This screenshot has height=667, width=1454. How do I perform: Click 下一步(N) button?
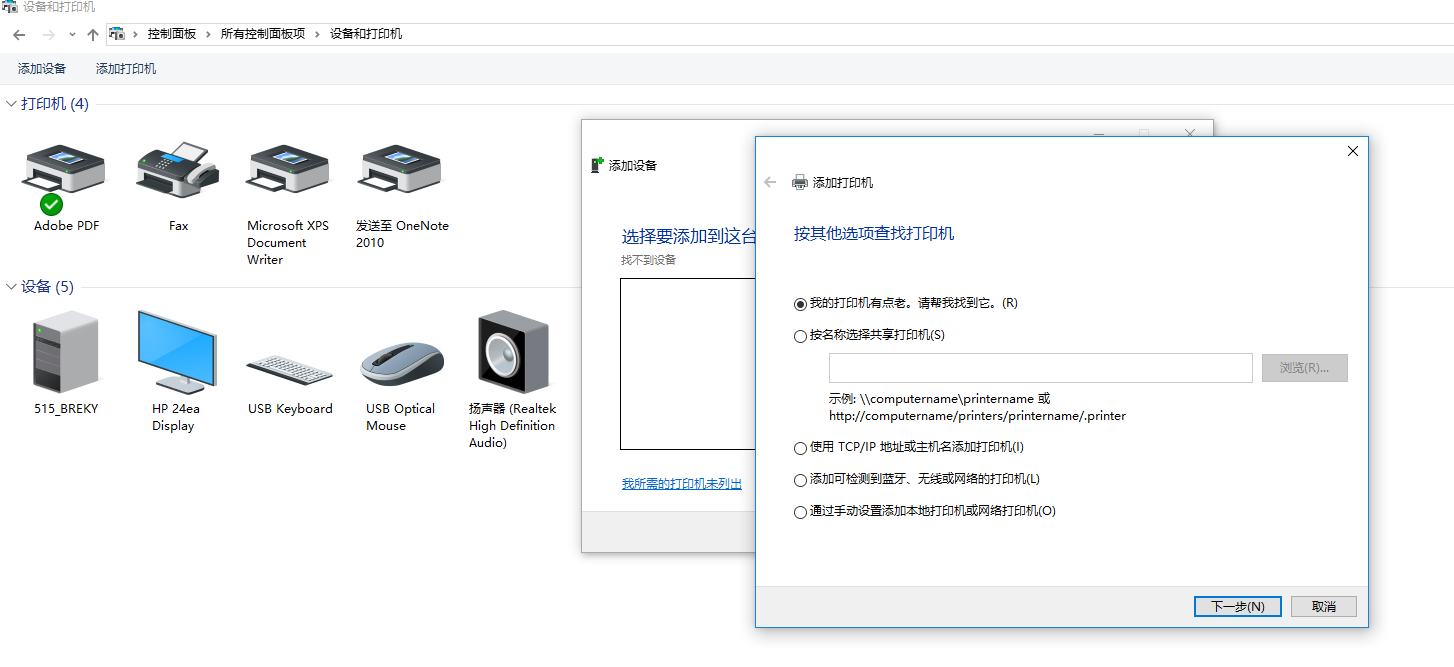(1238, 606)
